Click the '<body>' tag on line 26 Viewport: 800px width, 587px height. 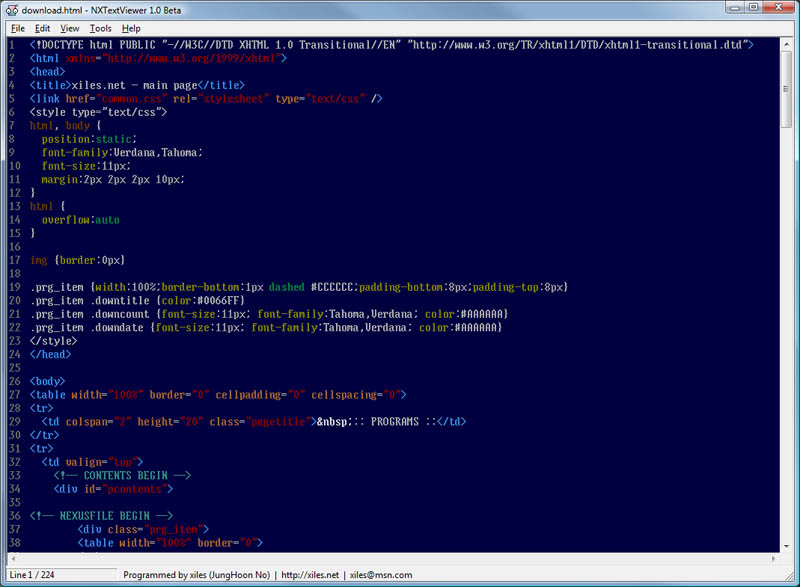pos(47,381)
